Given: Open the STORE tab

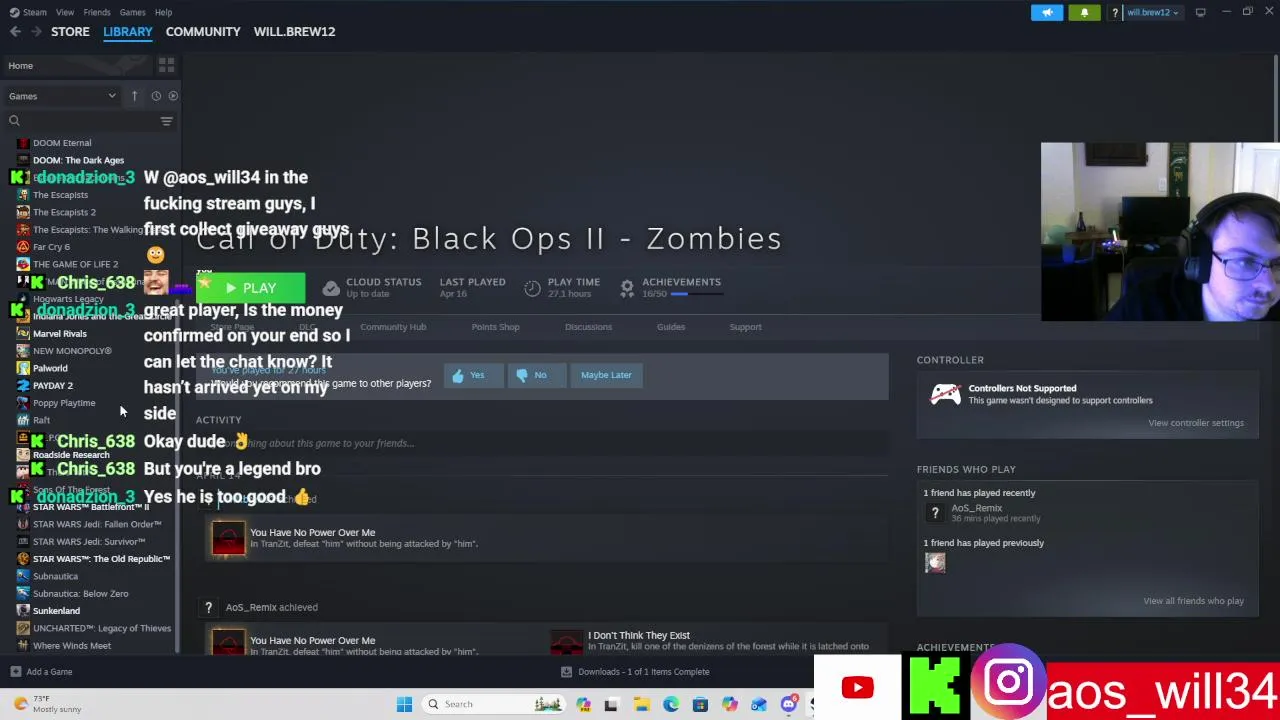Looking at the screenshot, I should pyautogui.click(x=70, y=31).
